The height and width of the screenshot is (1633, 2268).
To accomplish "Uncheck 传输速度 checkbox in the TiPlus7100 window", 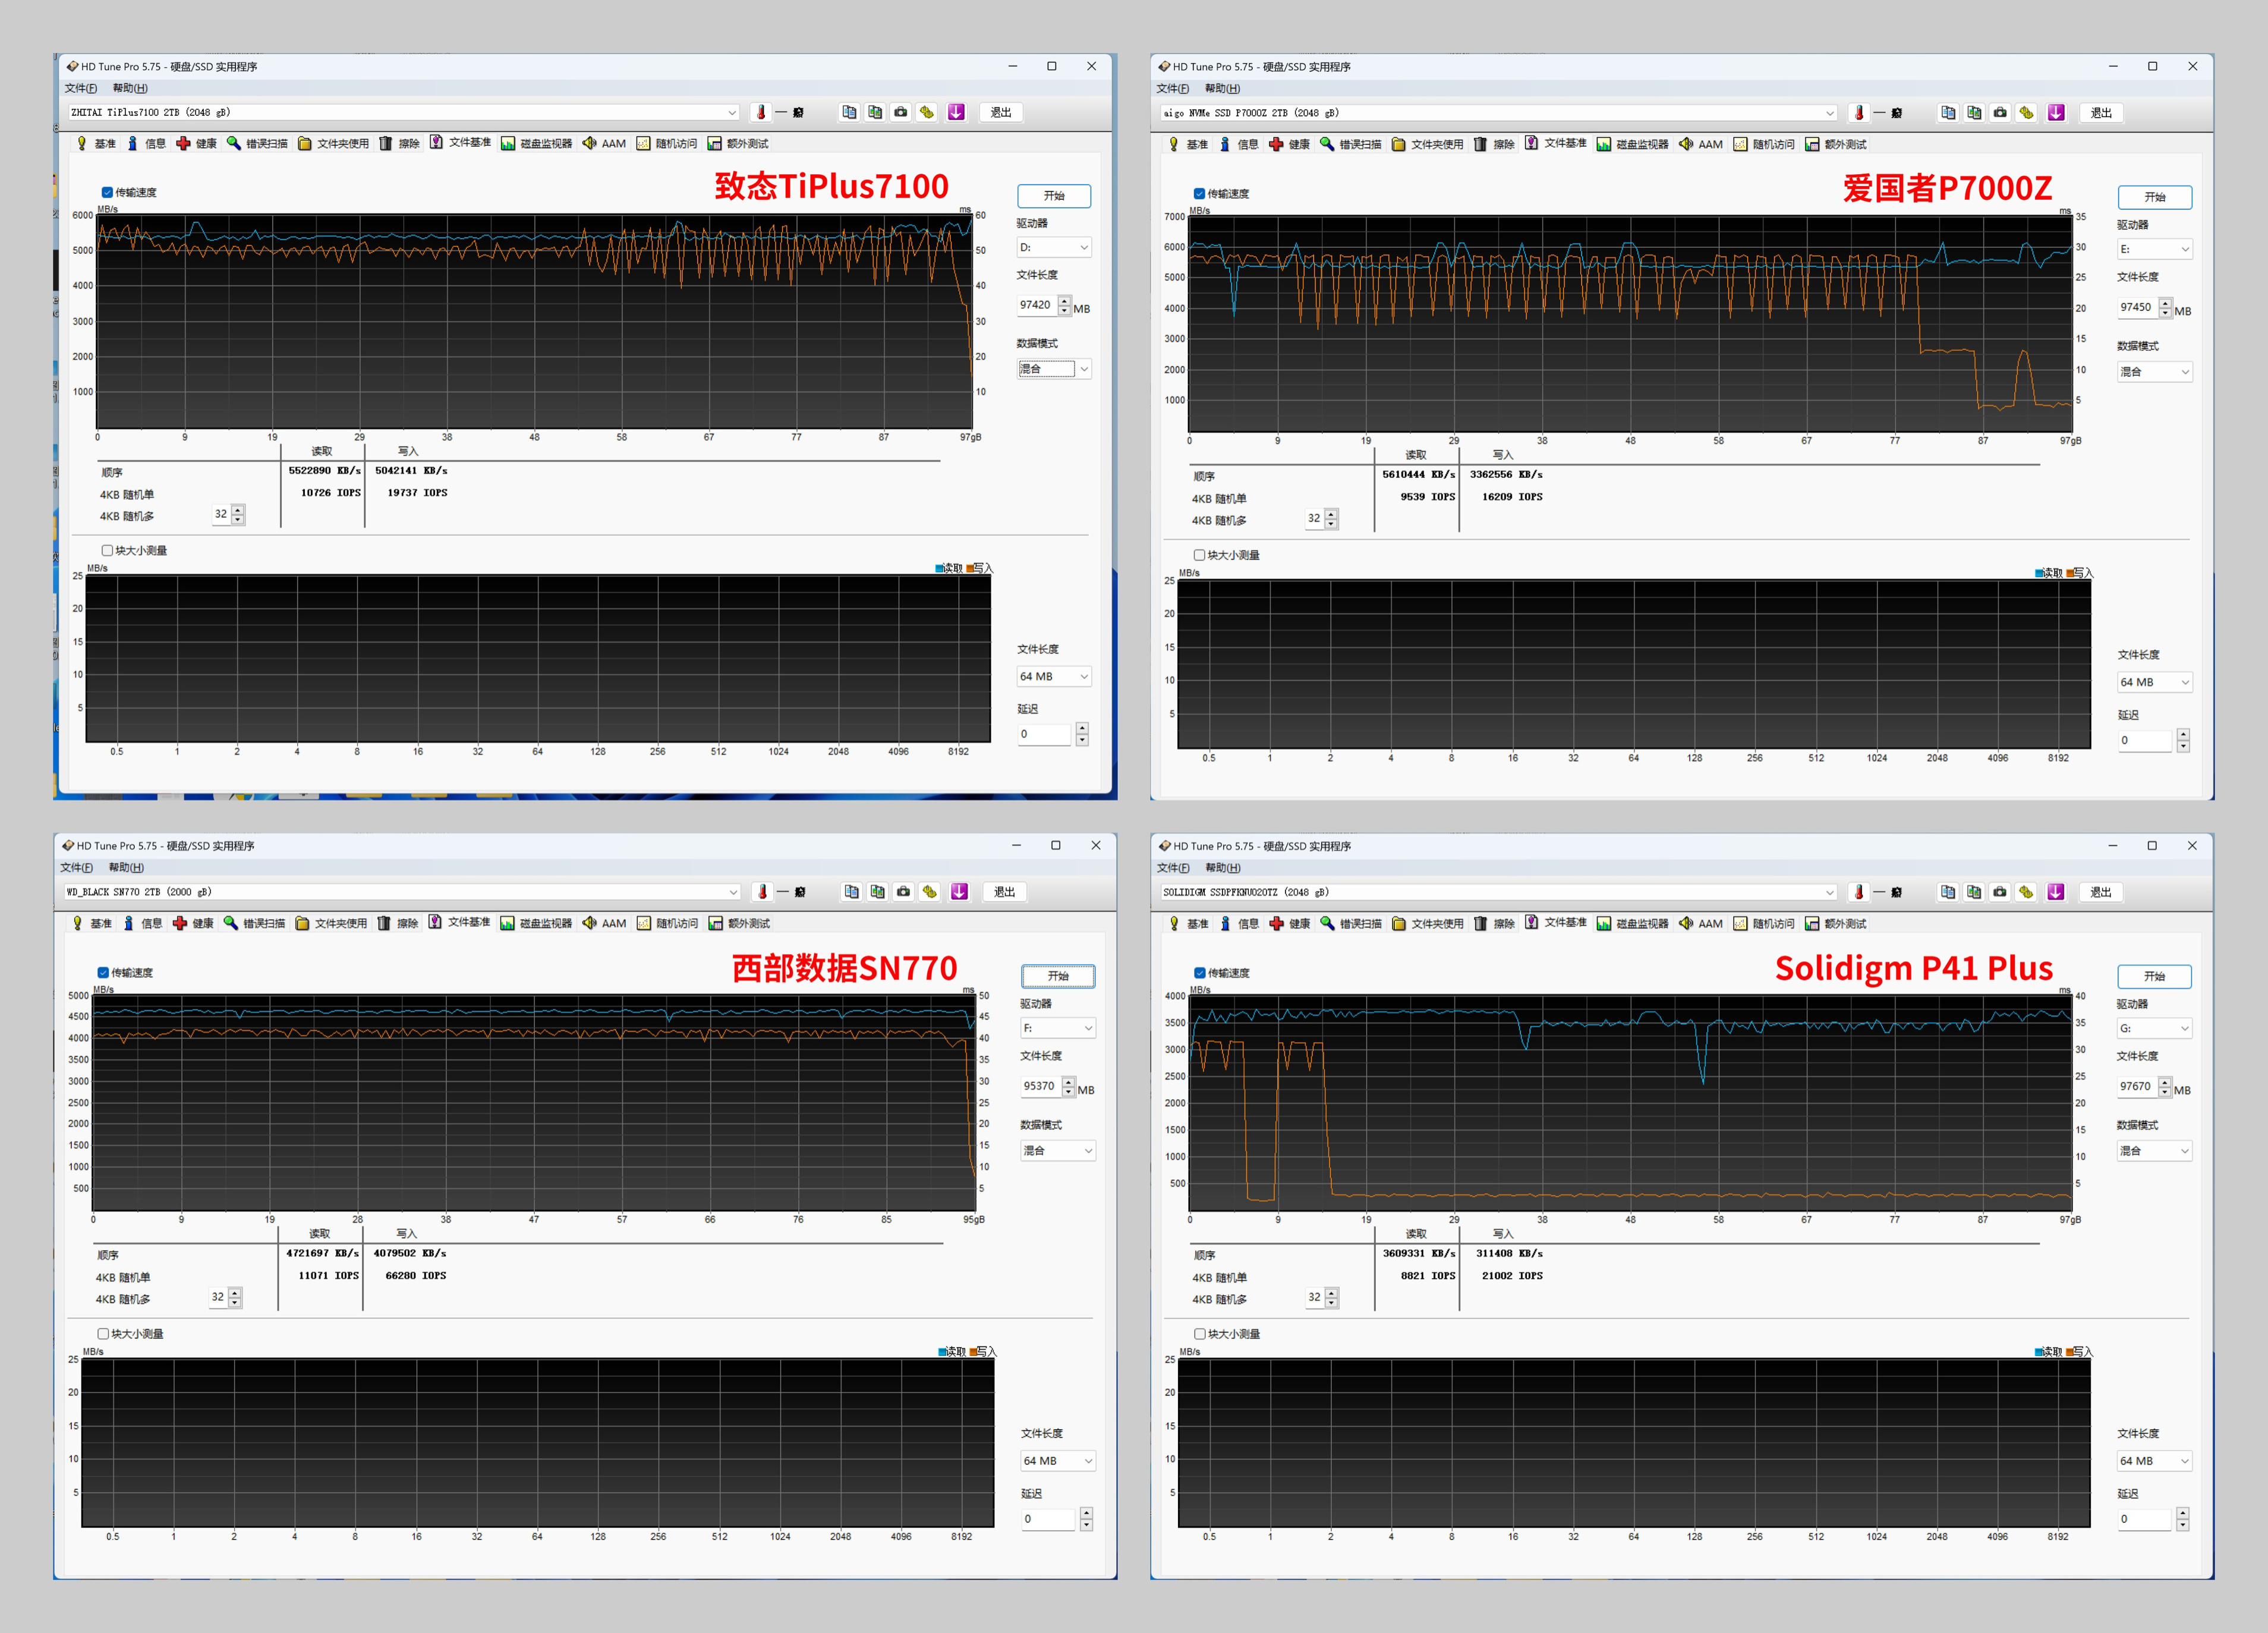I will pos(107,192).
